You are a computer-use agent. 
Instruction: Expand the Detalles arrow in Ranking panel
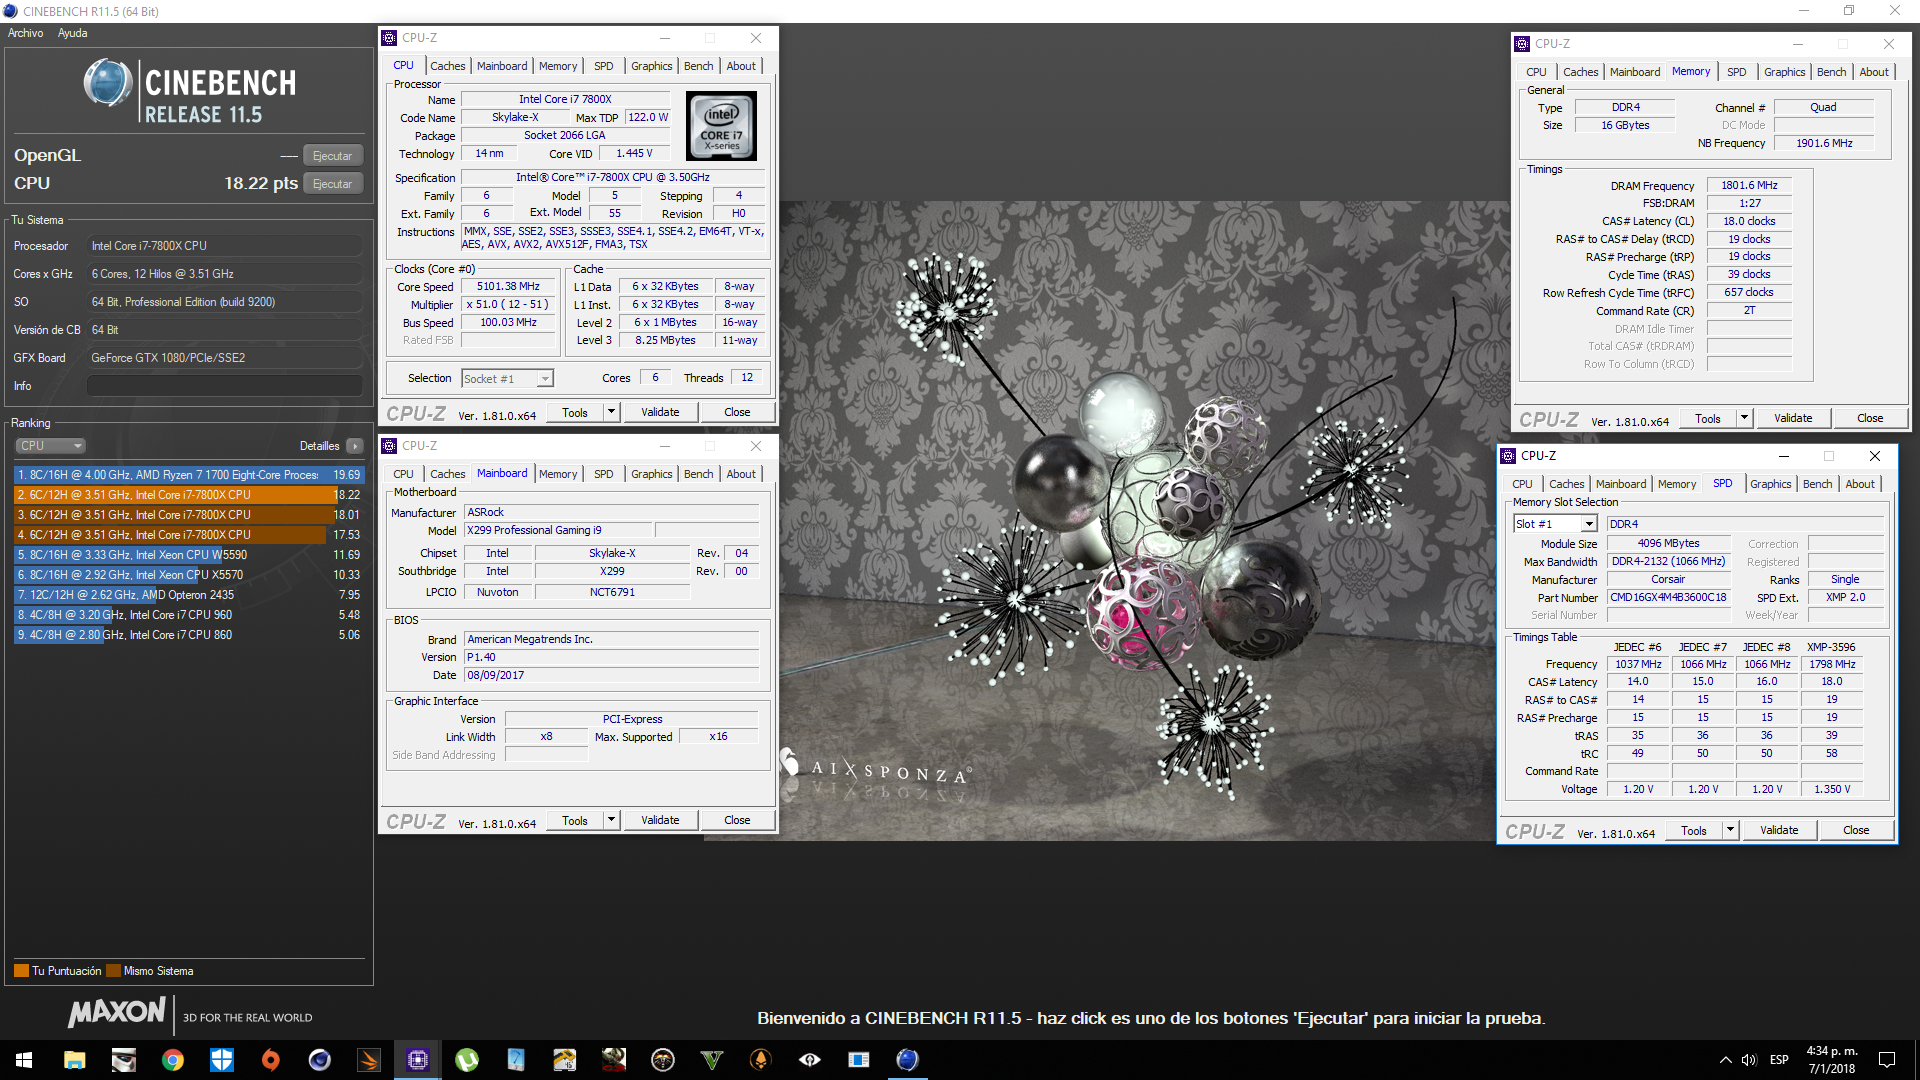point(355,446)
